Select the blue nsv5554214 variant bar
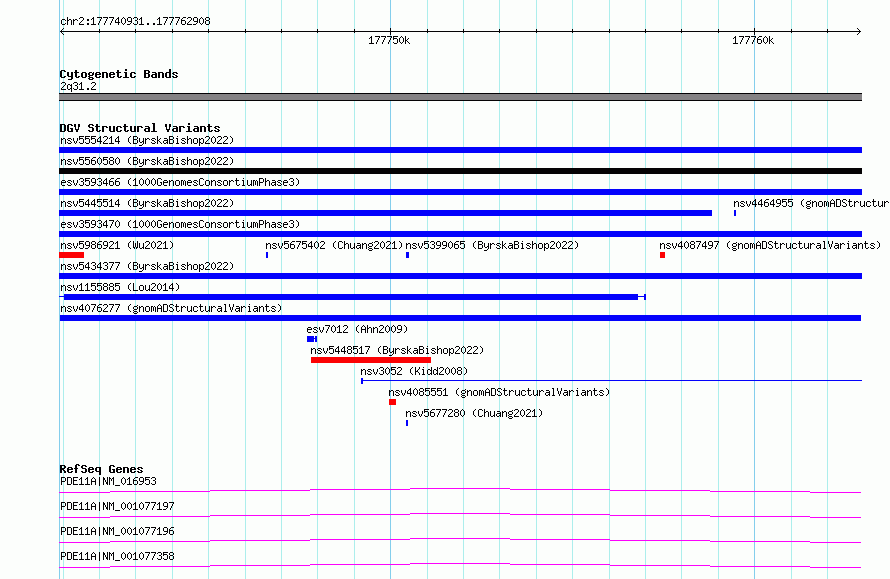890x579 pixels. (460, 150)
